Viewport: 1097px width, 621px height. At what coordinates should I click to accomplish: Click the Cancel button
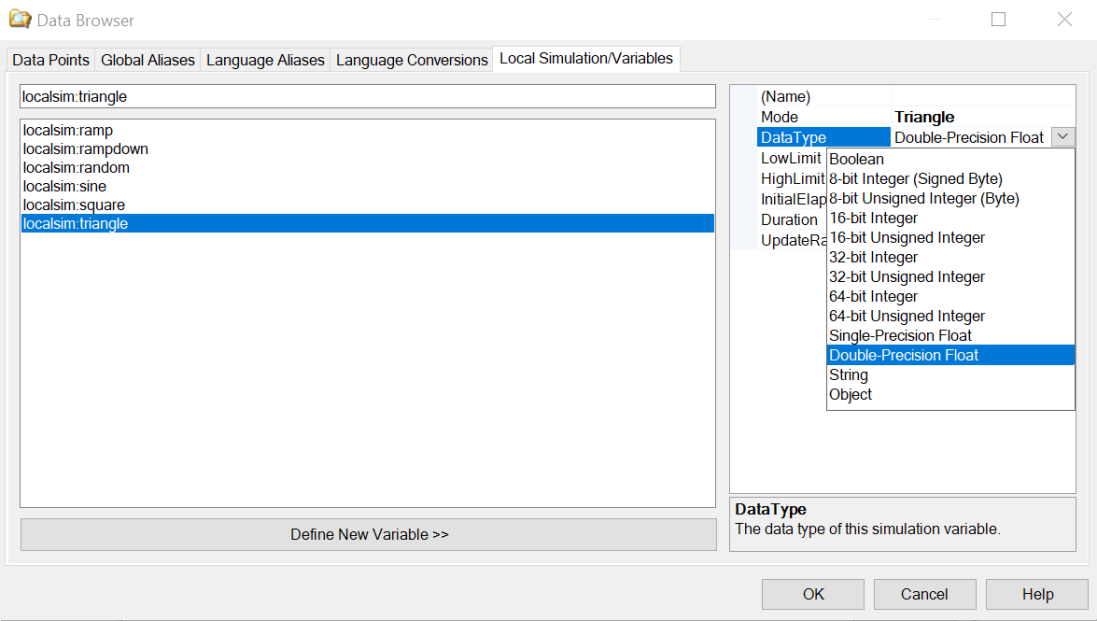(x=924, y=594)
